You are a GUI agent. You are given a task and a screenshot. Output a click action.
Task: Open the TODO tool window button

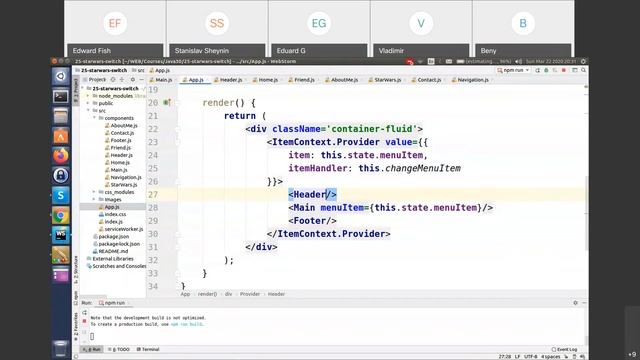pyautogui.click(x=119, y=349)
